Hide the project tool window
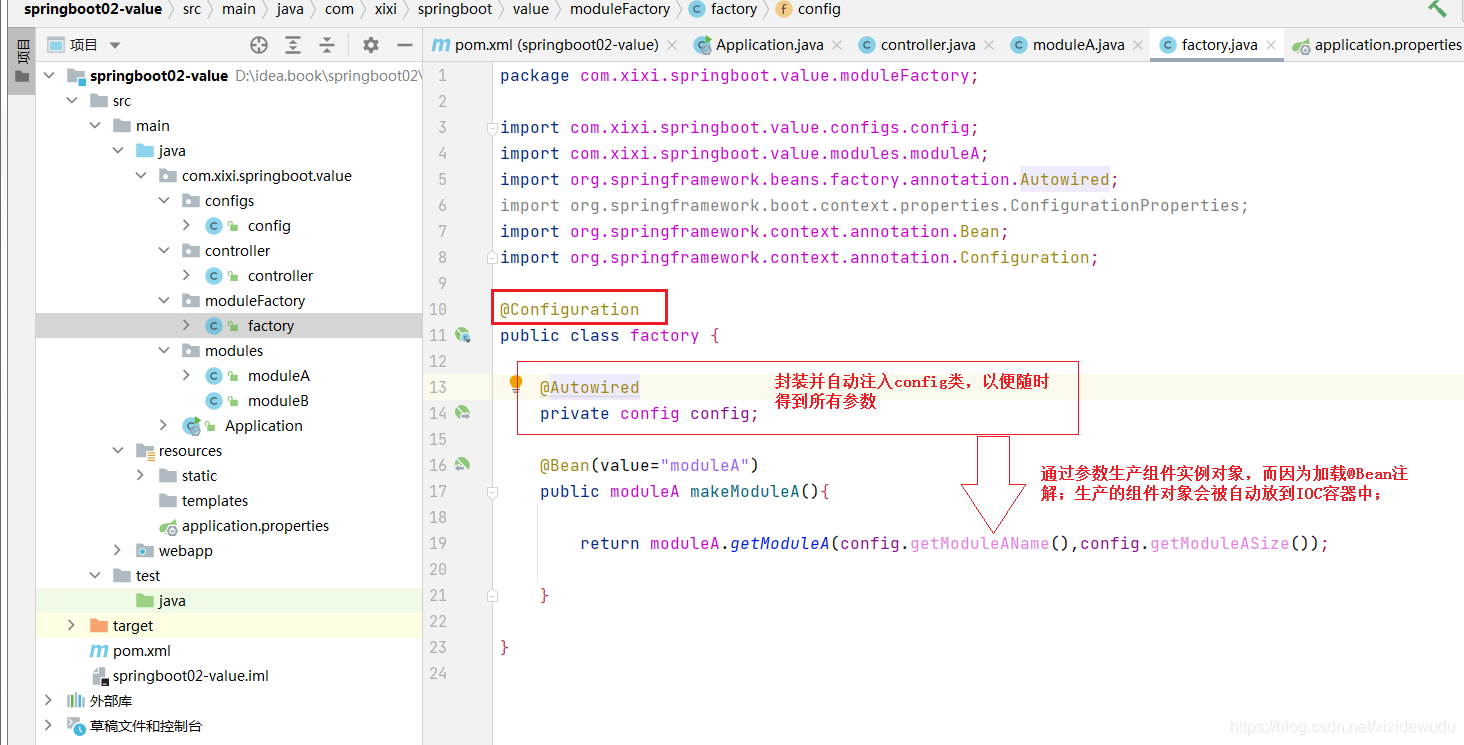Viewport: 1464px width, 745px height. (404, 45)
